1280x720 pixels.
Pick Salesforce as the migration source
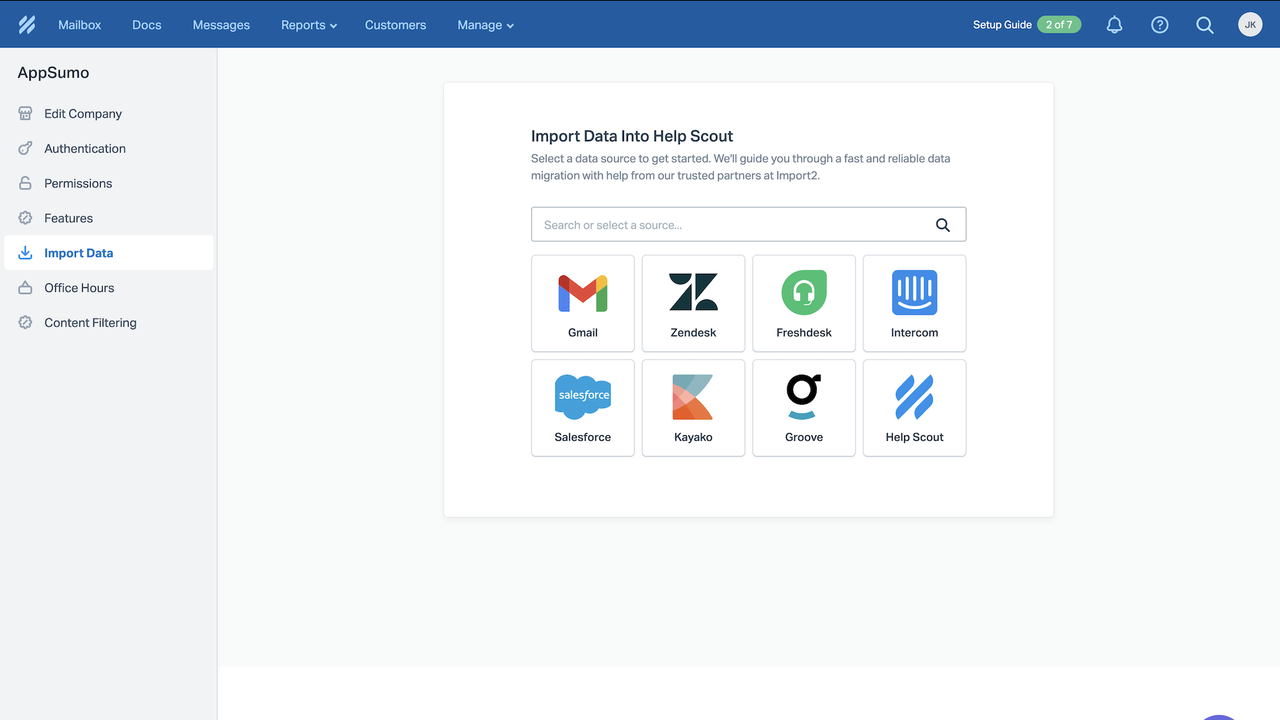click(x=582, y=407)
